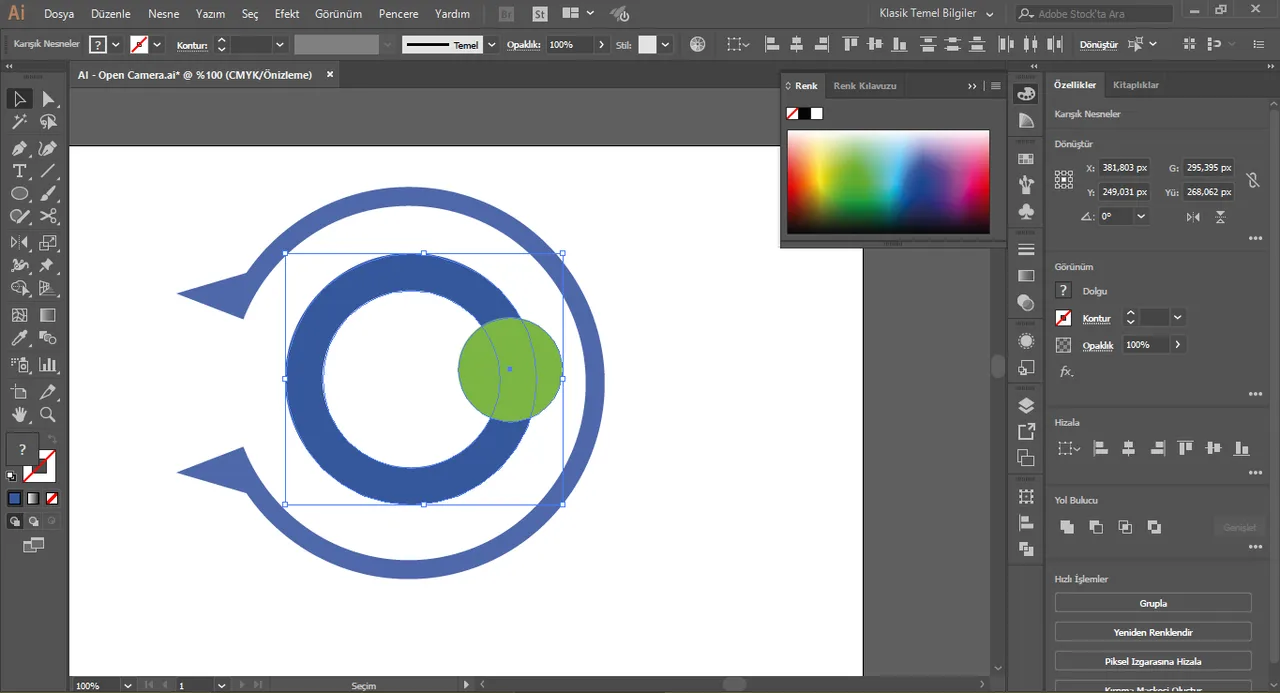Click the Adobe Stock'ta Ara search field

click(x=1094, y=14)
